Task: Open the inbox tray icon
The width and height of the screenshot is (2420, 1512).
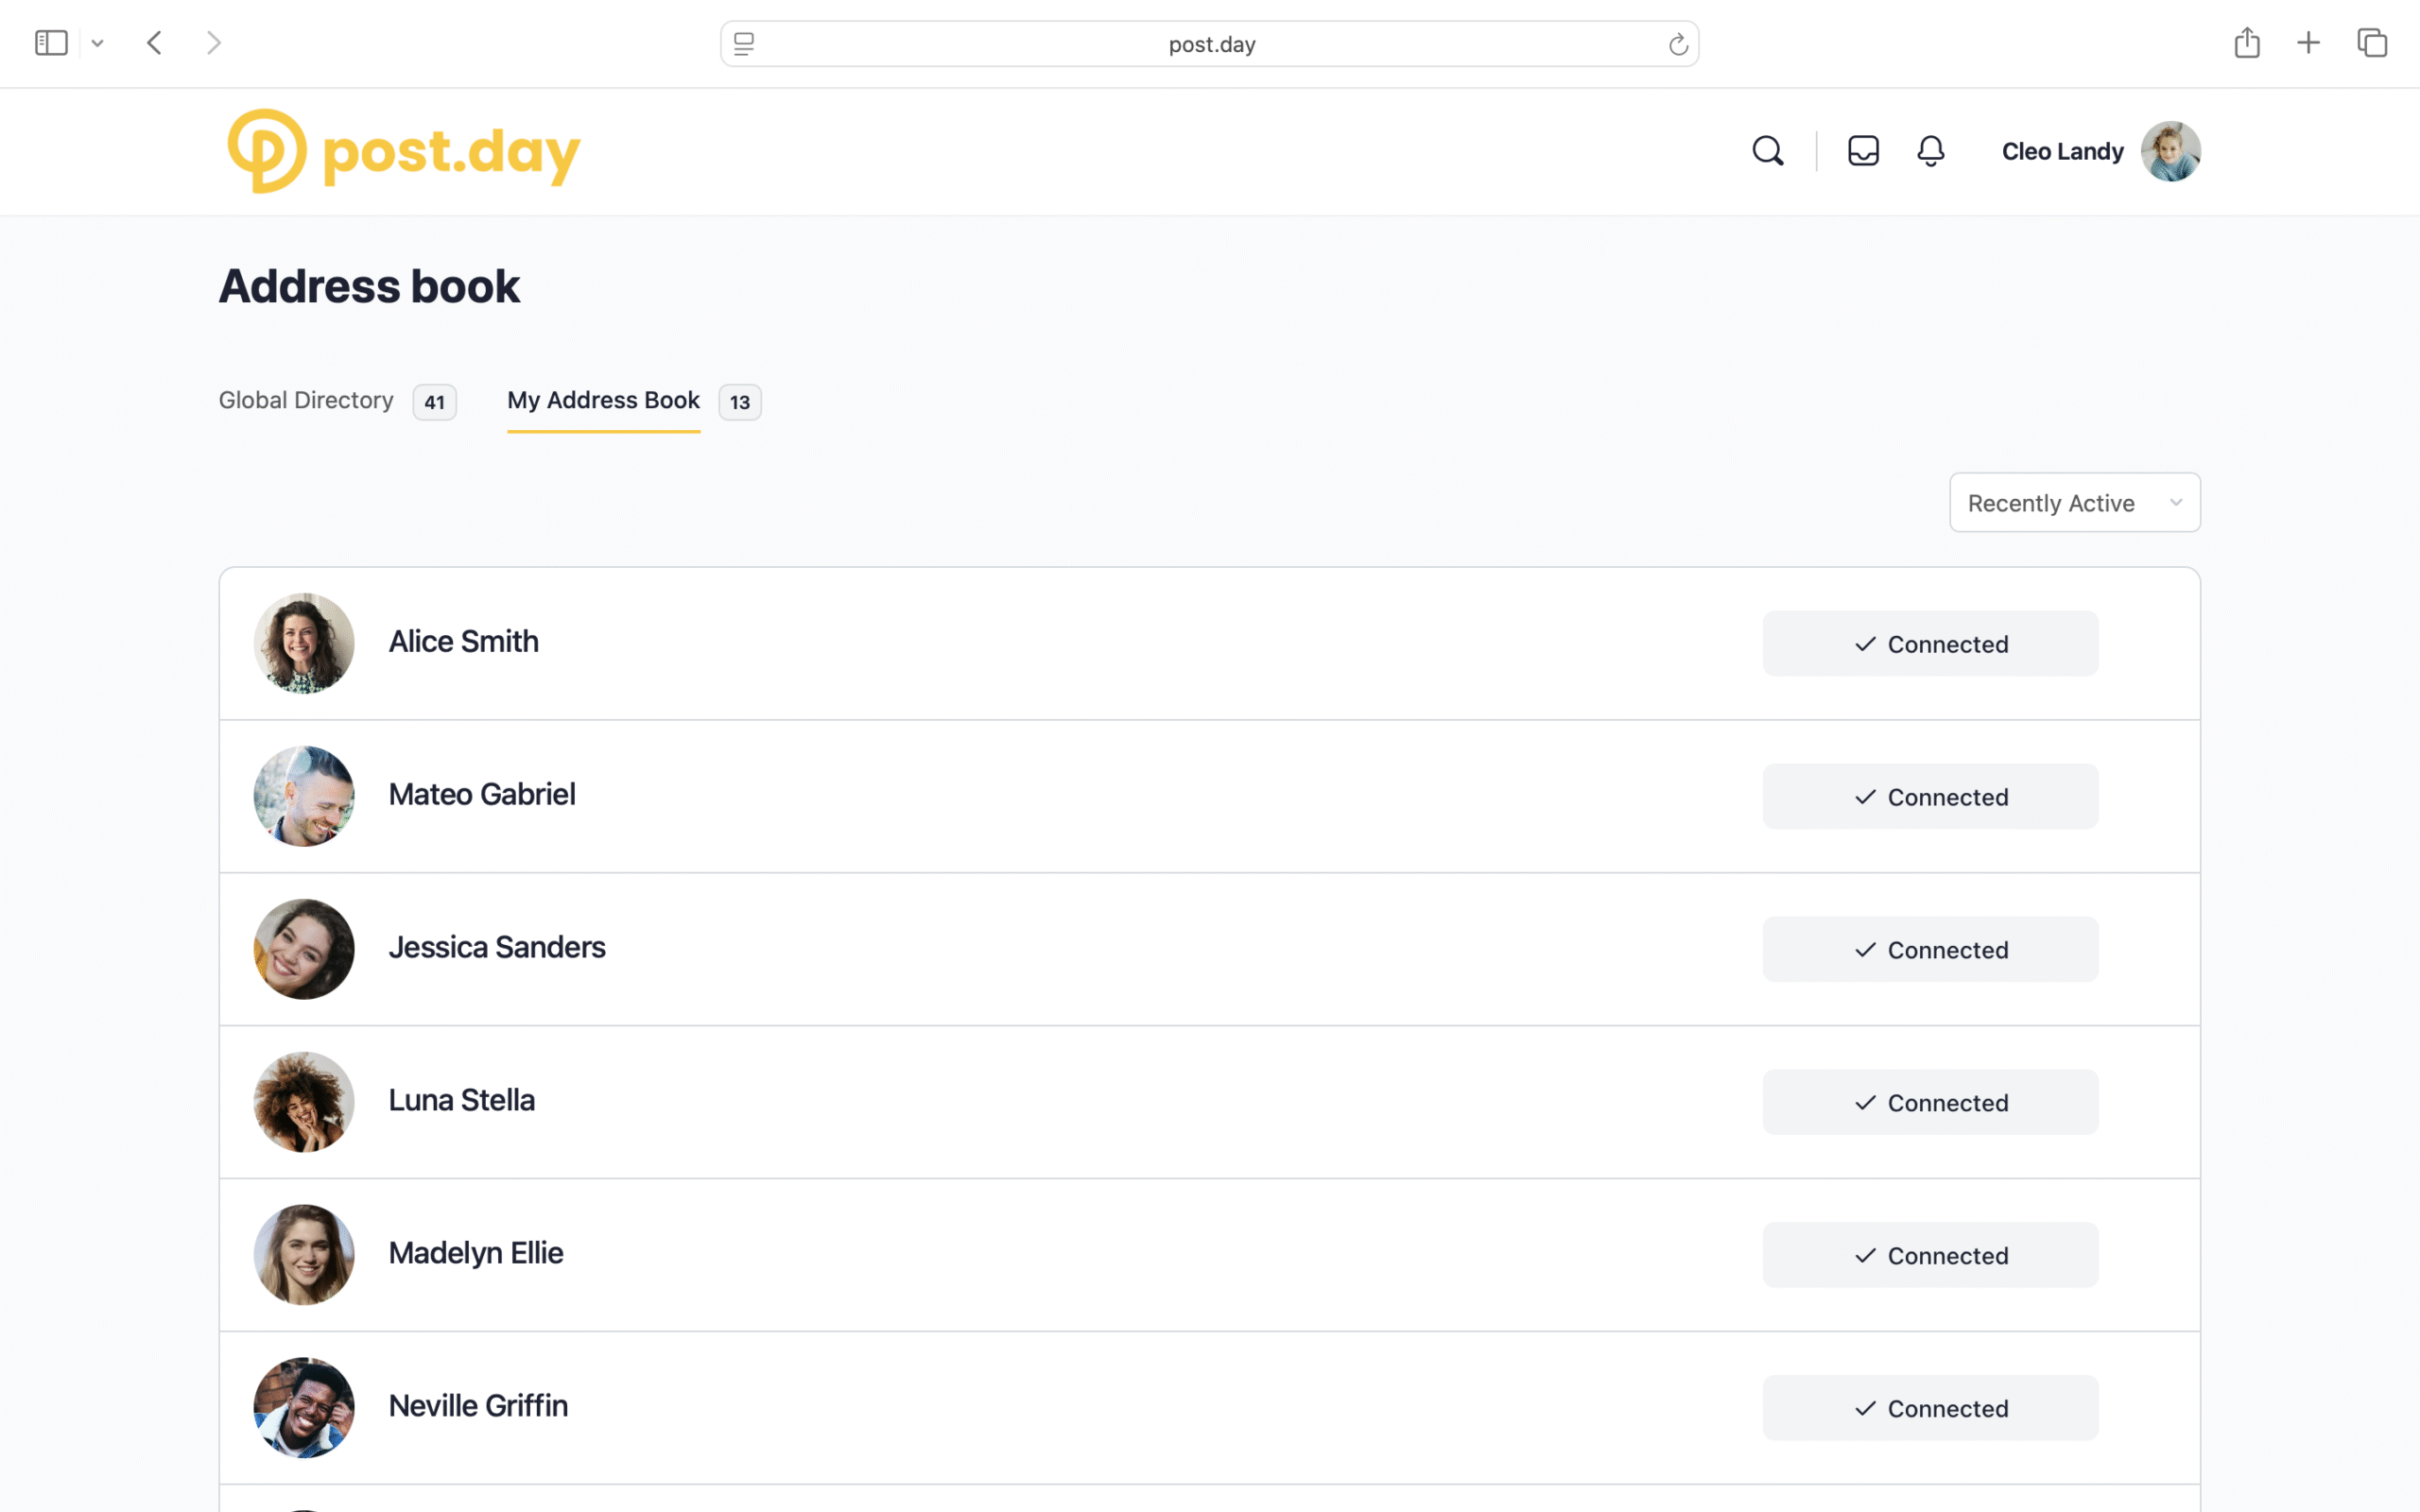Action: tap(1863, 151)
